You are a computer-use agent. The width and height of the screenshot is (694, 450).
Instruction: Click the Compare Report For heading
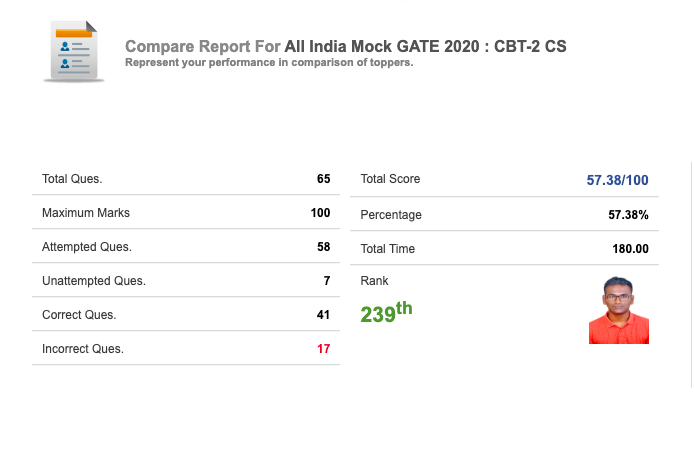point(203,46)
